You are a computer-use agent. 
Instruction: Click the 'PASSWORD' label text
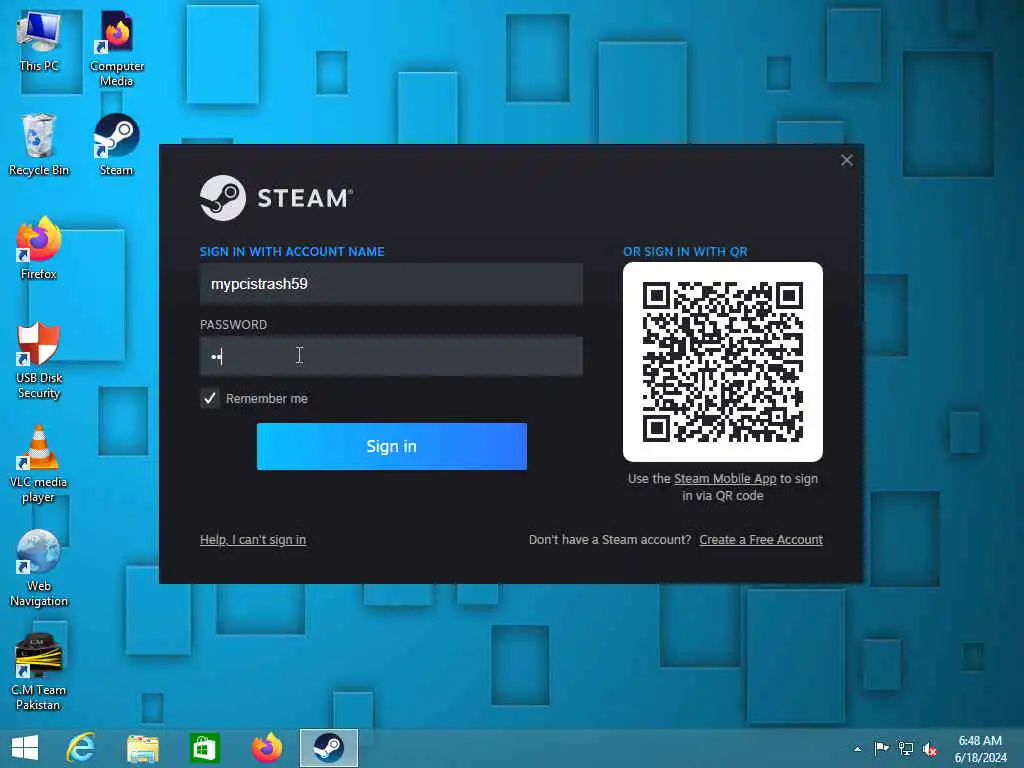(x=233, y=325)
